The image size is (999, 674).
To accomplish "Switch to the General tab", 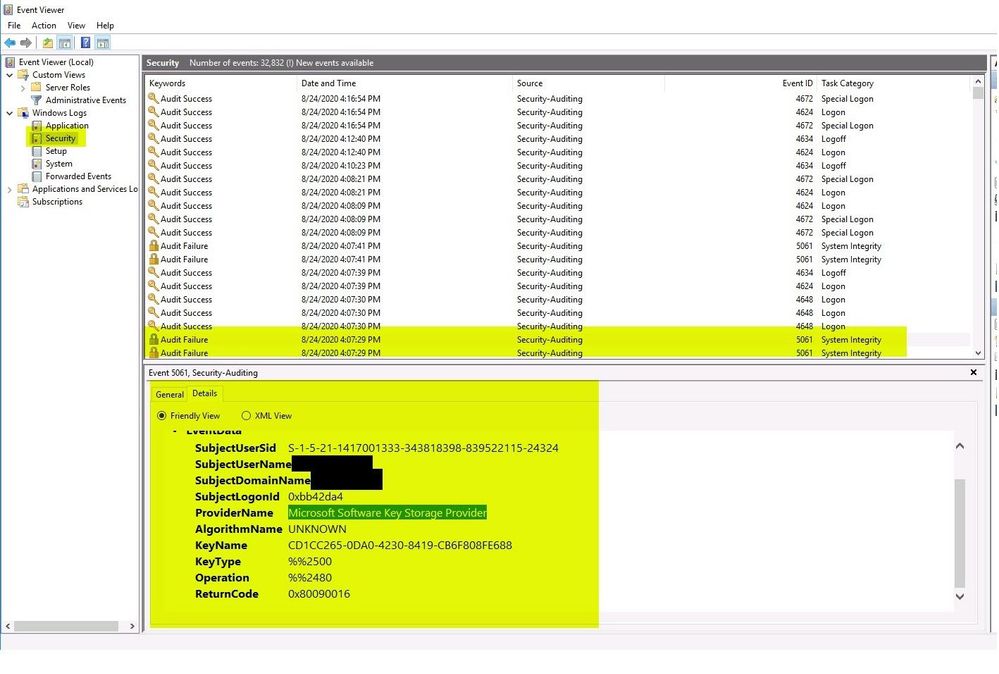I will coord(169,394).
